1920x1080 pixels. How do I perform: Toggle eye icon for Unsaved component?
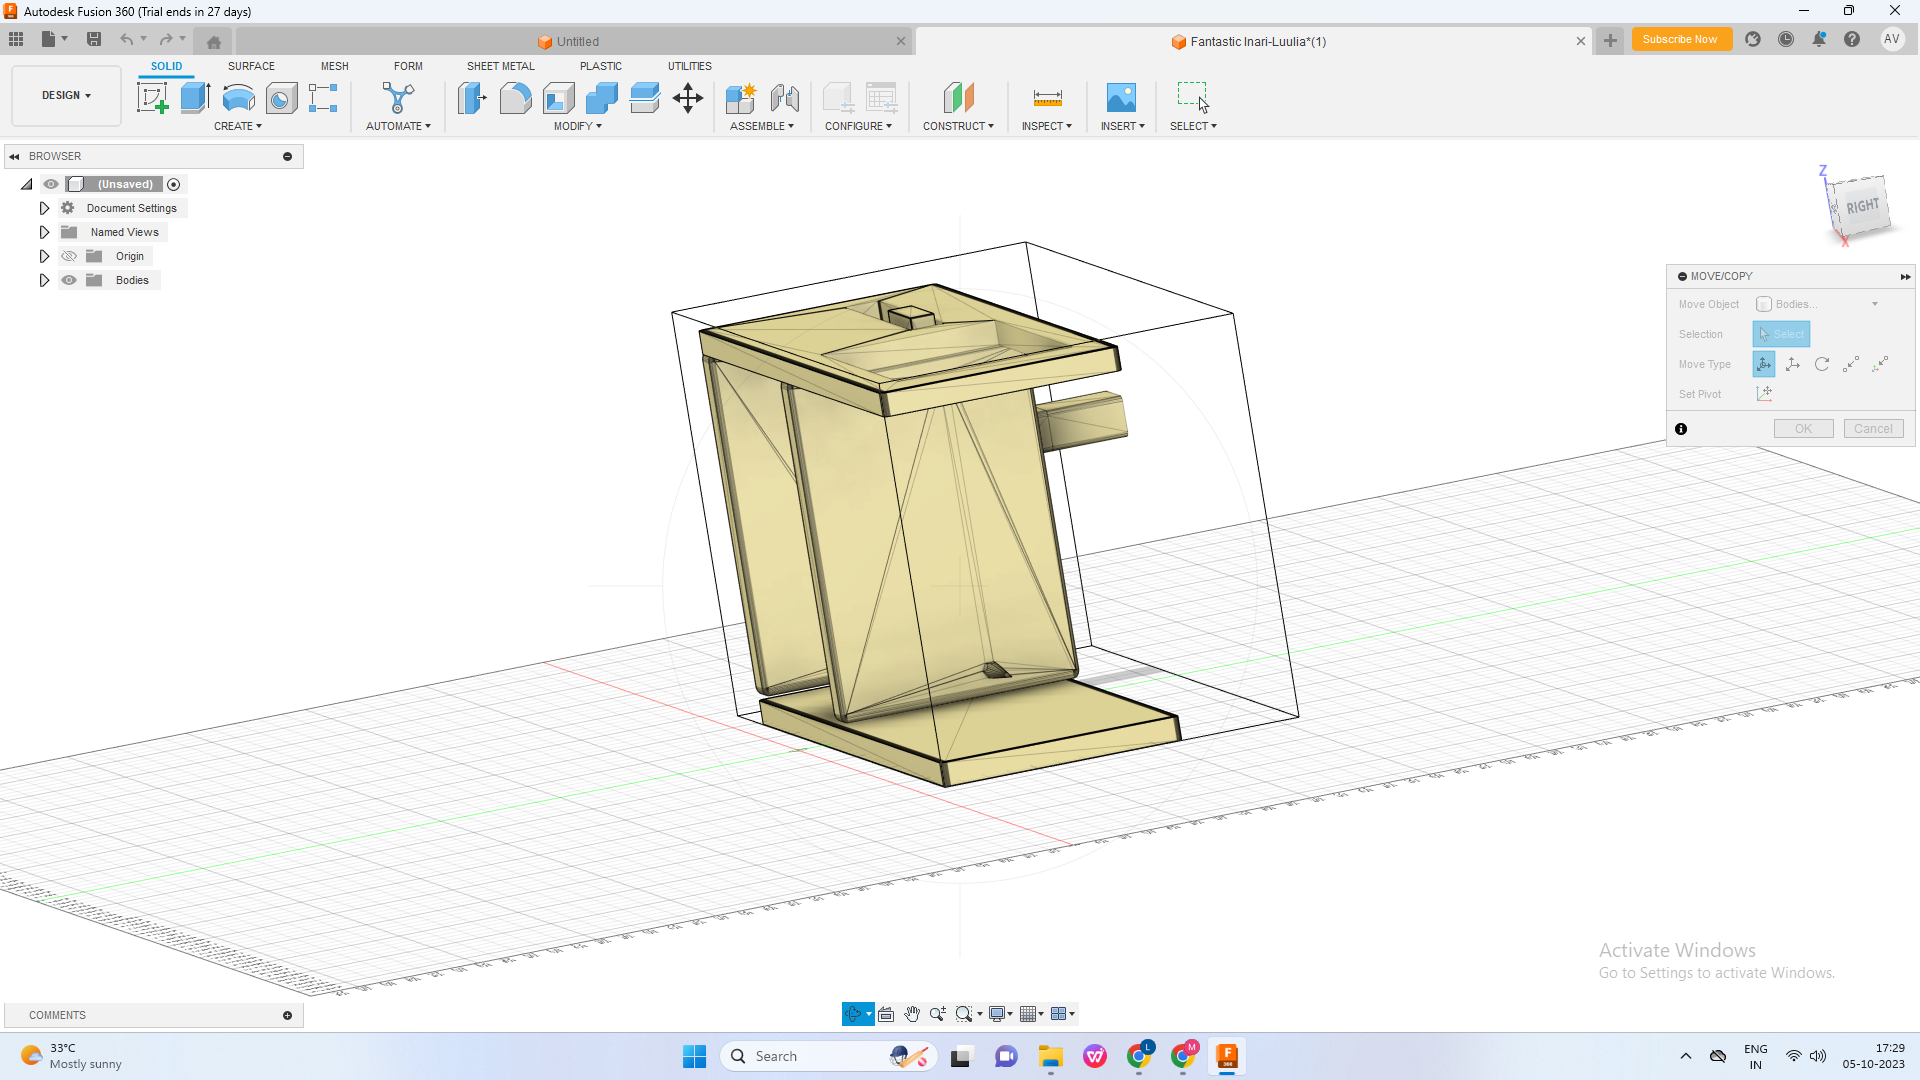click(x=49, y=183)
